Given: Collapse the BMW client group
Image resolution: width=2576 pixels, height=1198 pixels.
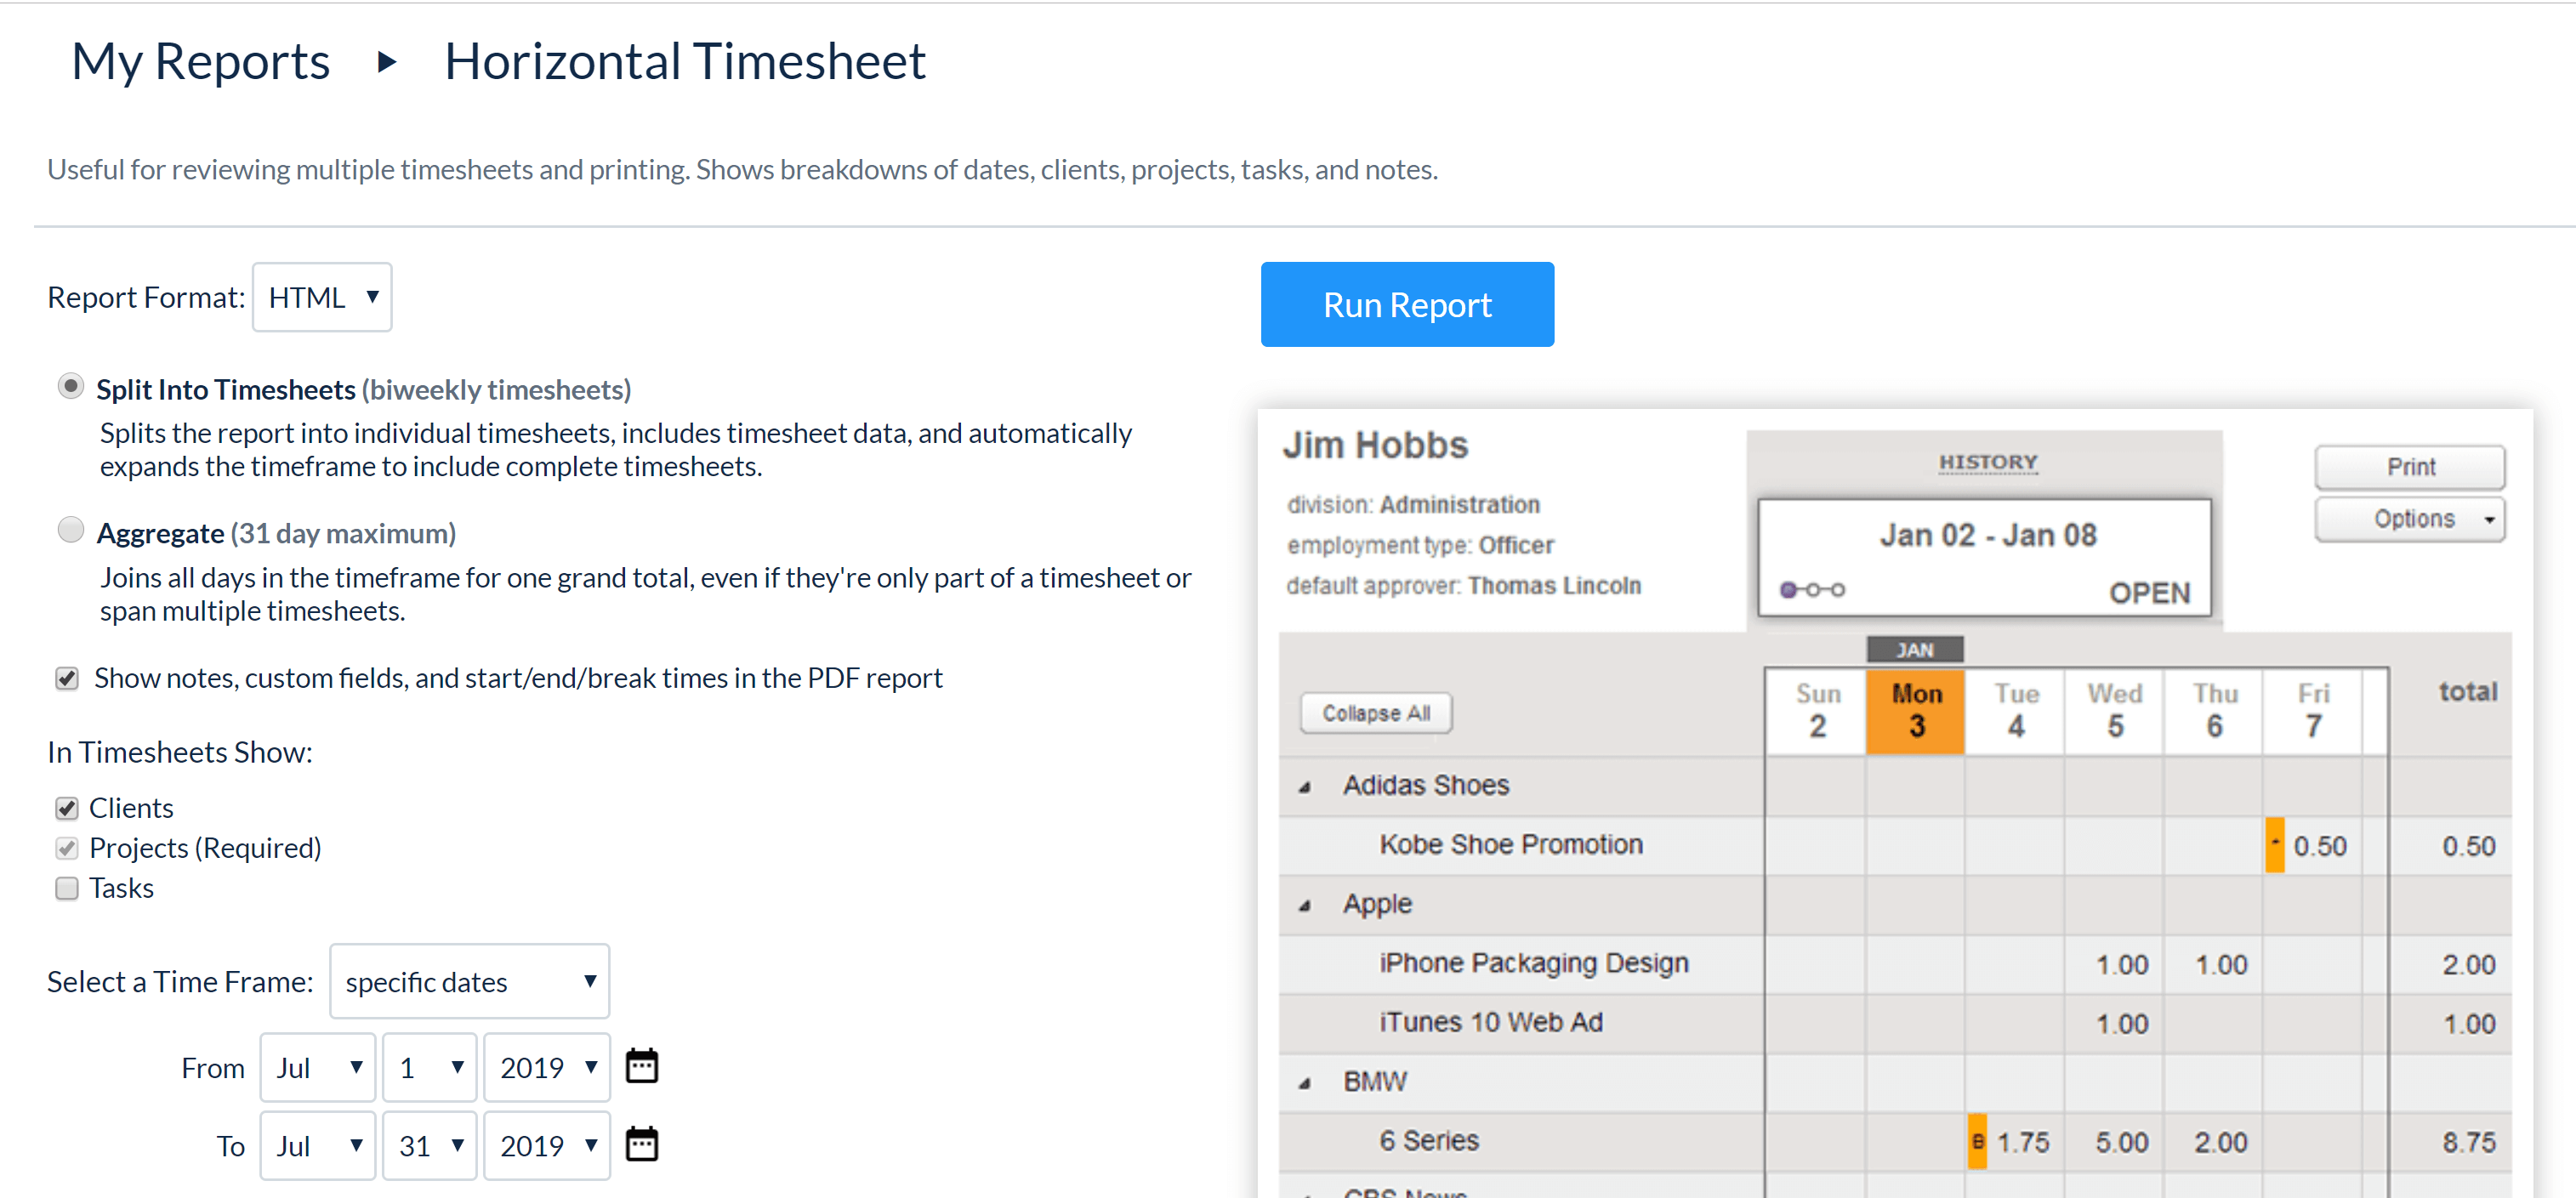Looking at the screenshot, I should point(1303,1081).
